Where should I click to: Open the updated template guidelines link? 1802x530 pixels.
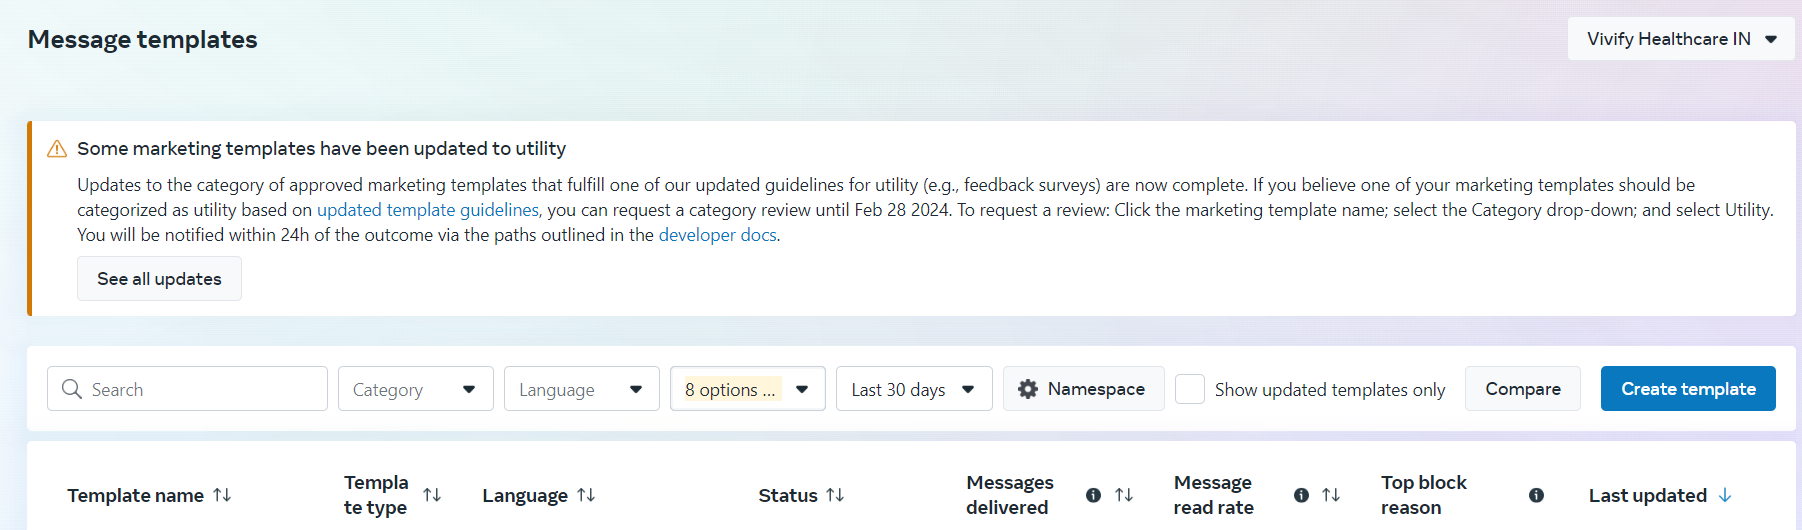click(427, 210)
